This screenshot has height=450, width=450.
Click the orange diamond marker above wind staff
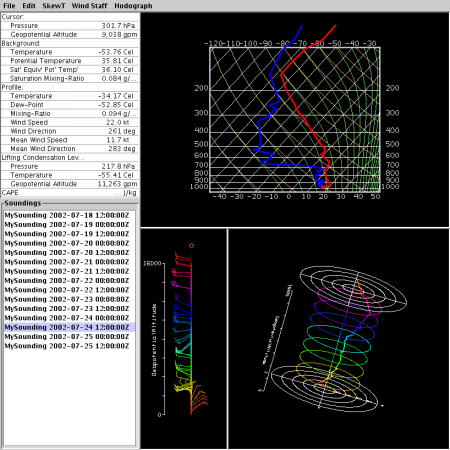191,246
